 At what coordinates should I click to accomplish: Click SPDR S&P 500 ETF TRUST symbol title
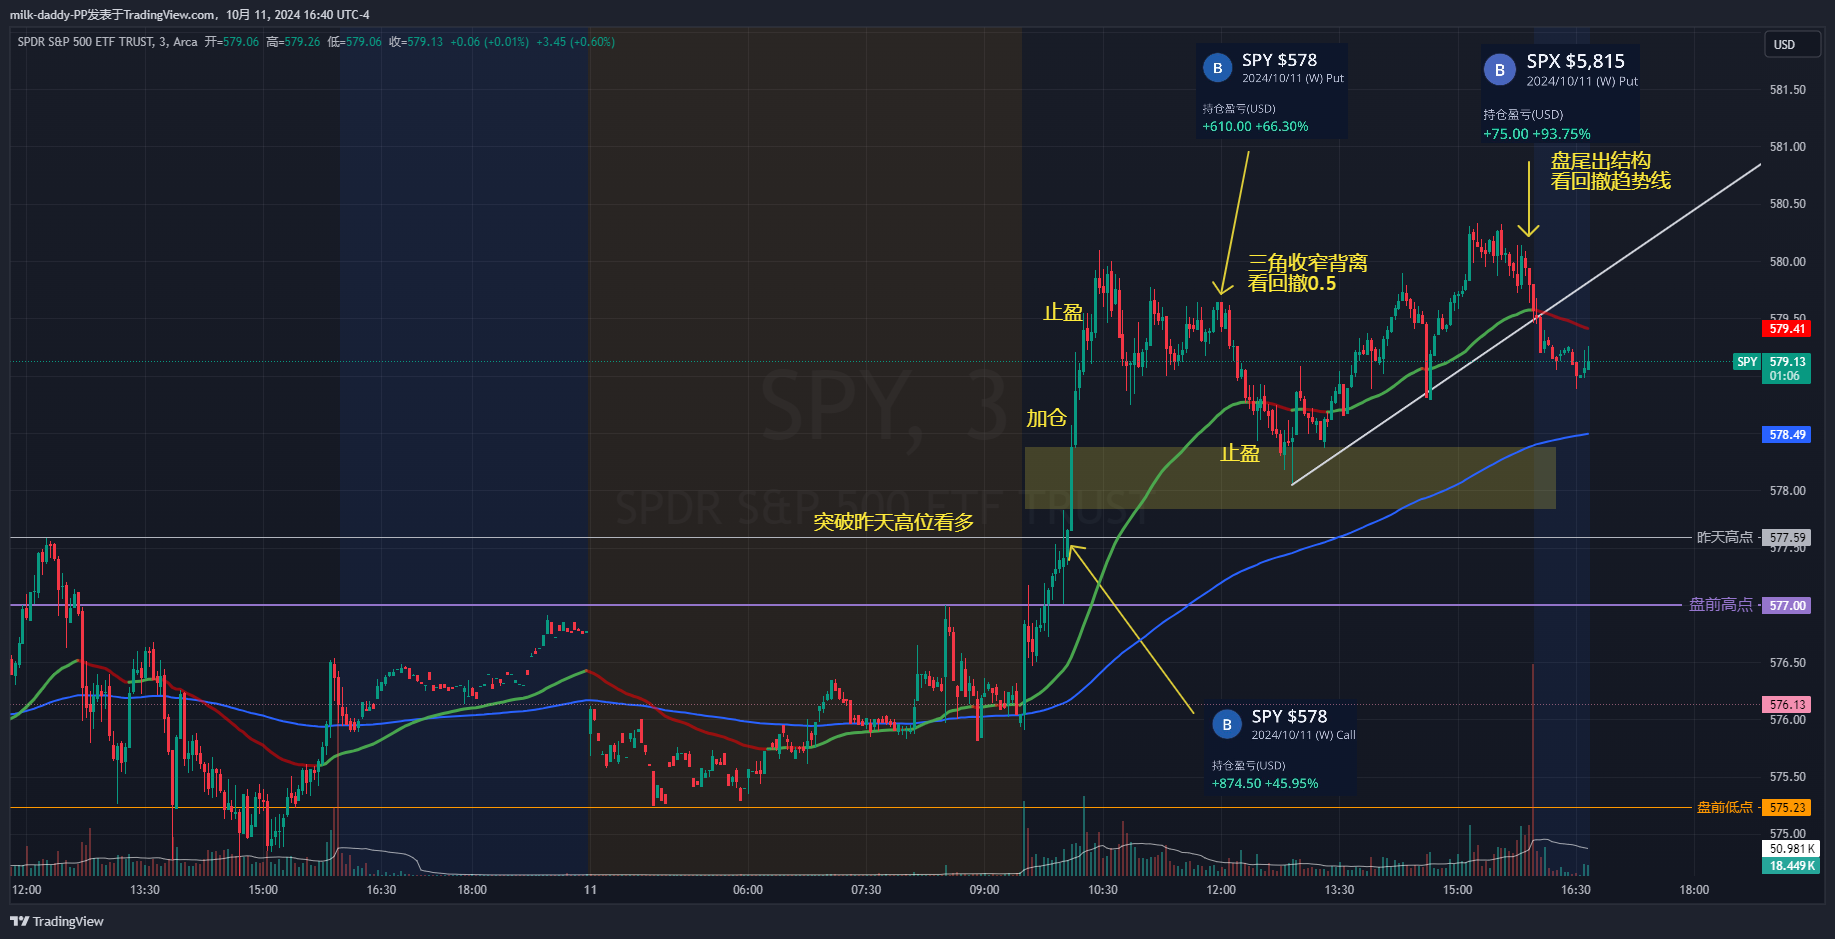click(x=85, y=42)
